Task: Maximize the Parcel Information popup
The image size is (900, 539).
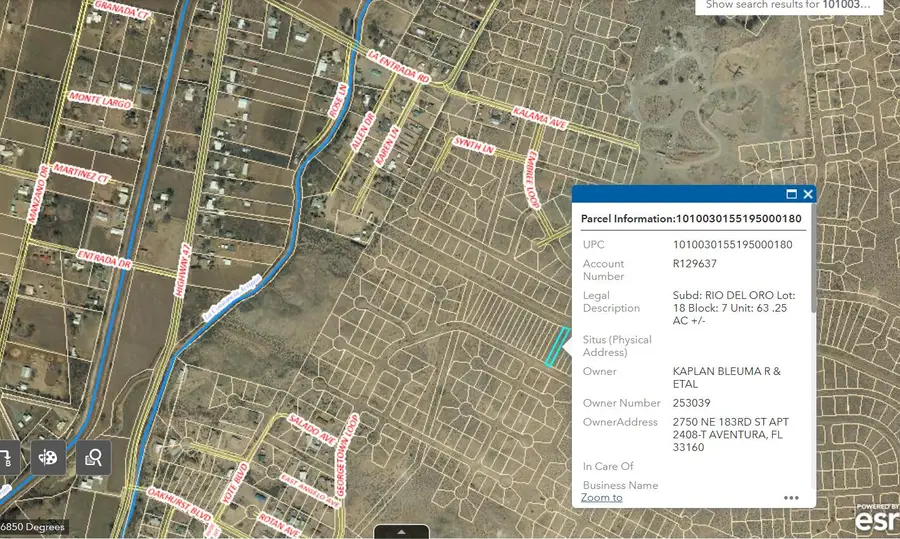Action: click(791, 194)
